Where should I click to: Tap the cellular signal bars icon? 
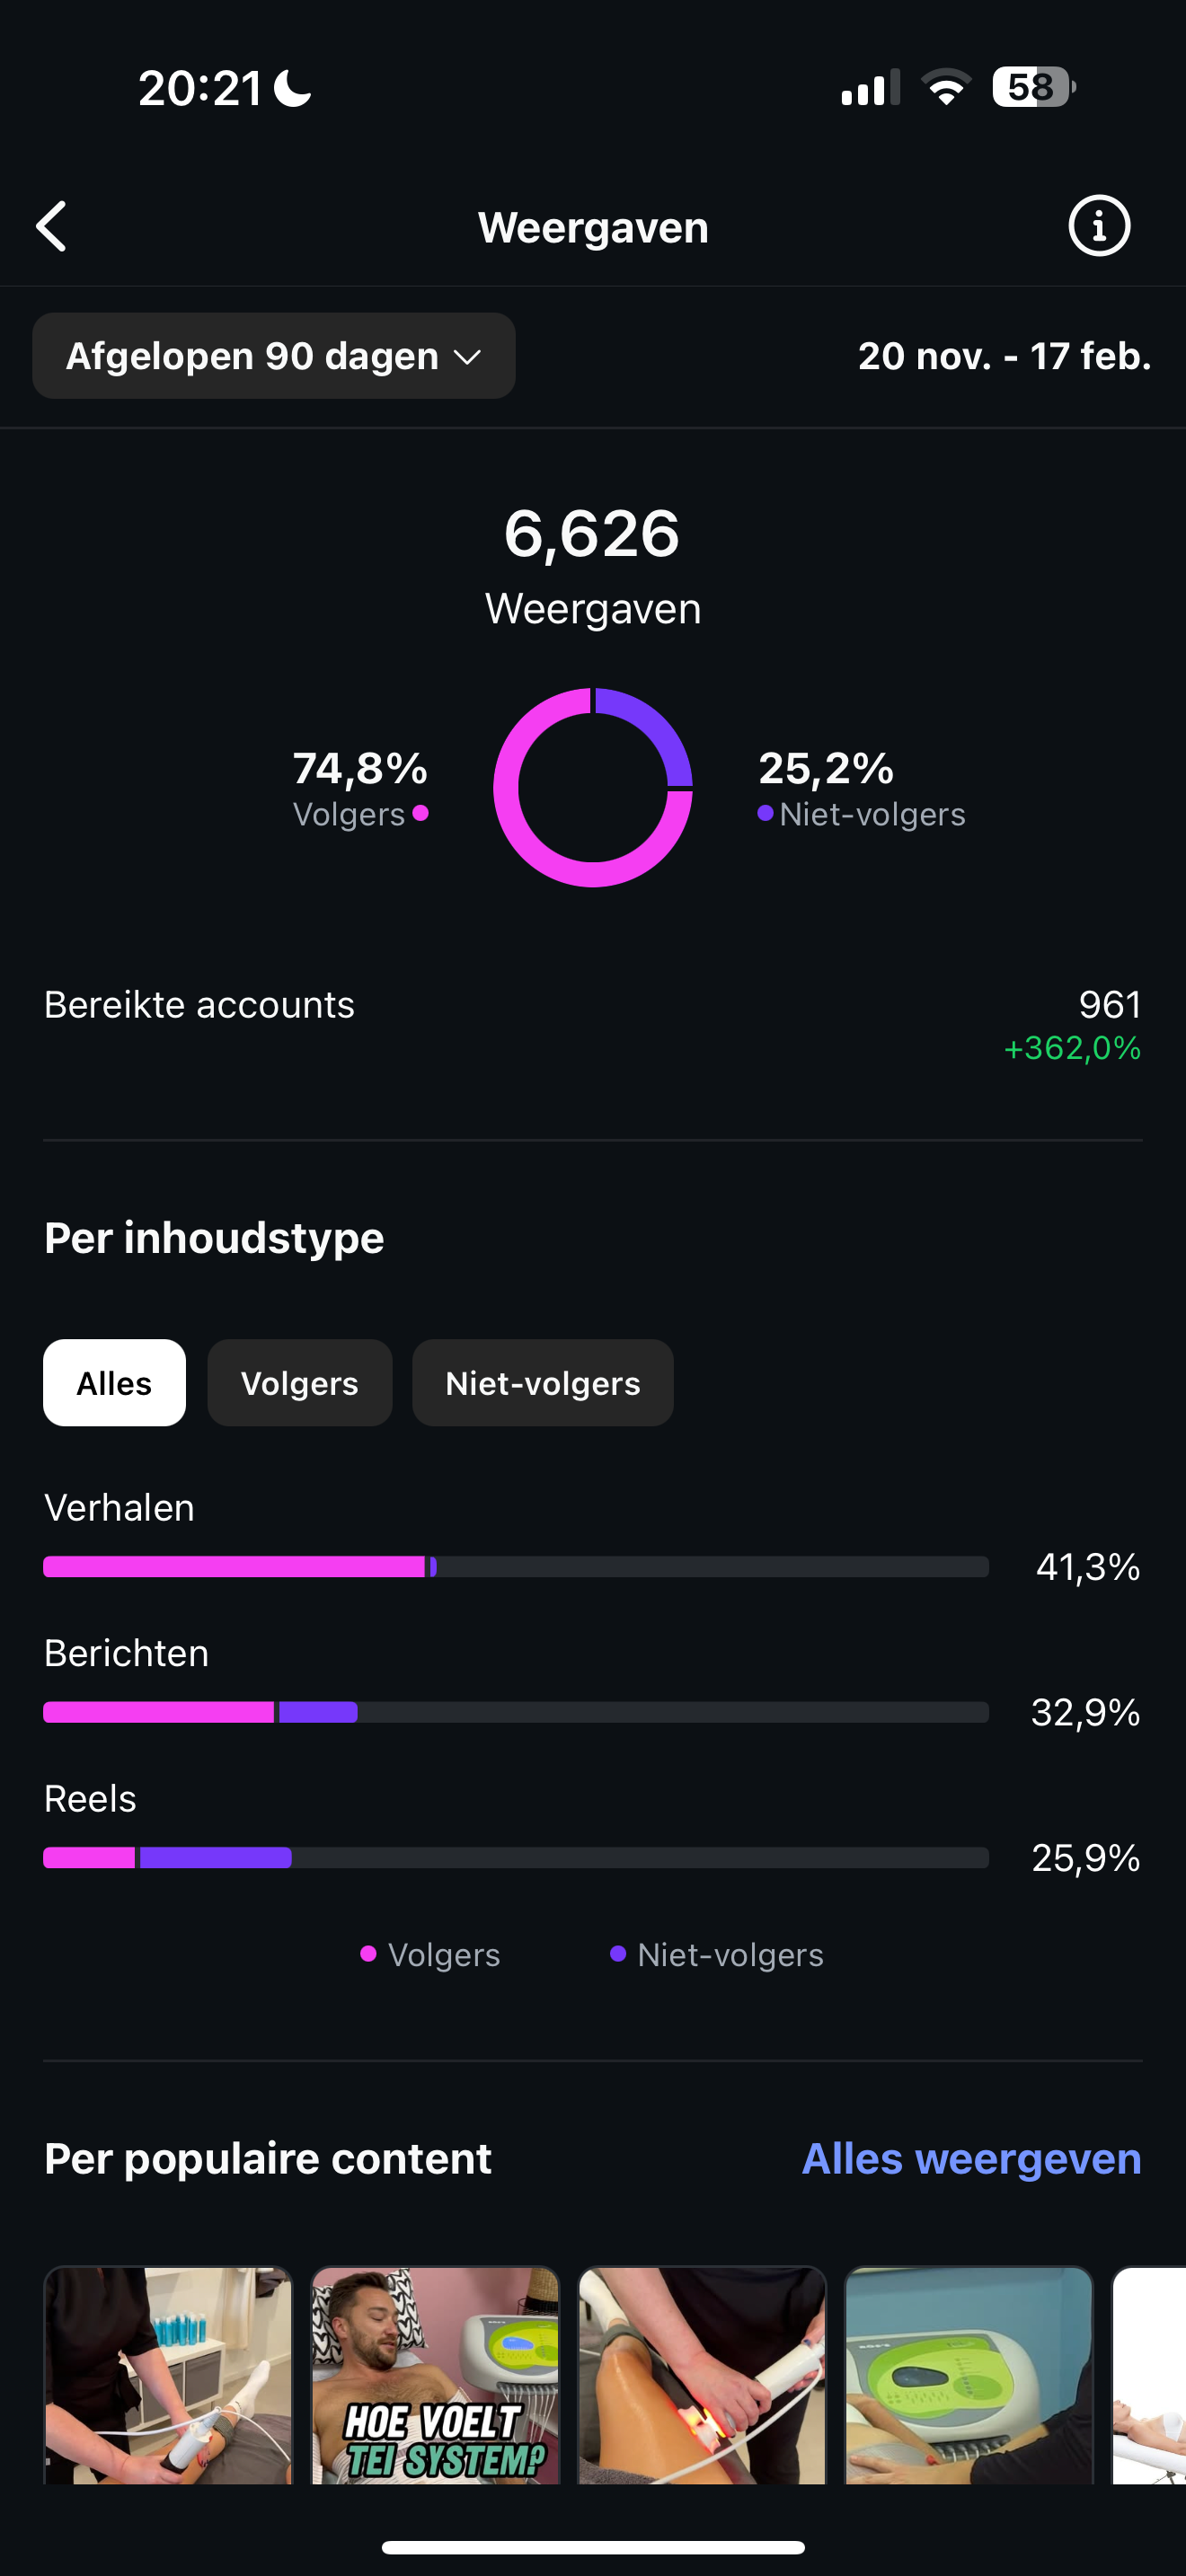point(869,88)
